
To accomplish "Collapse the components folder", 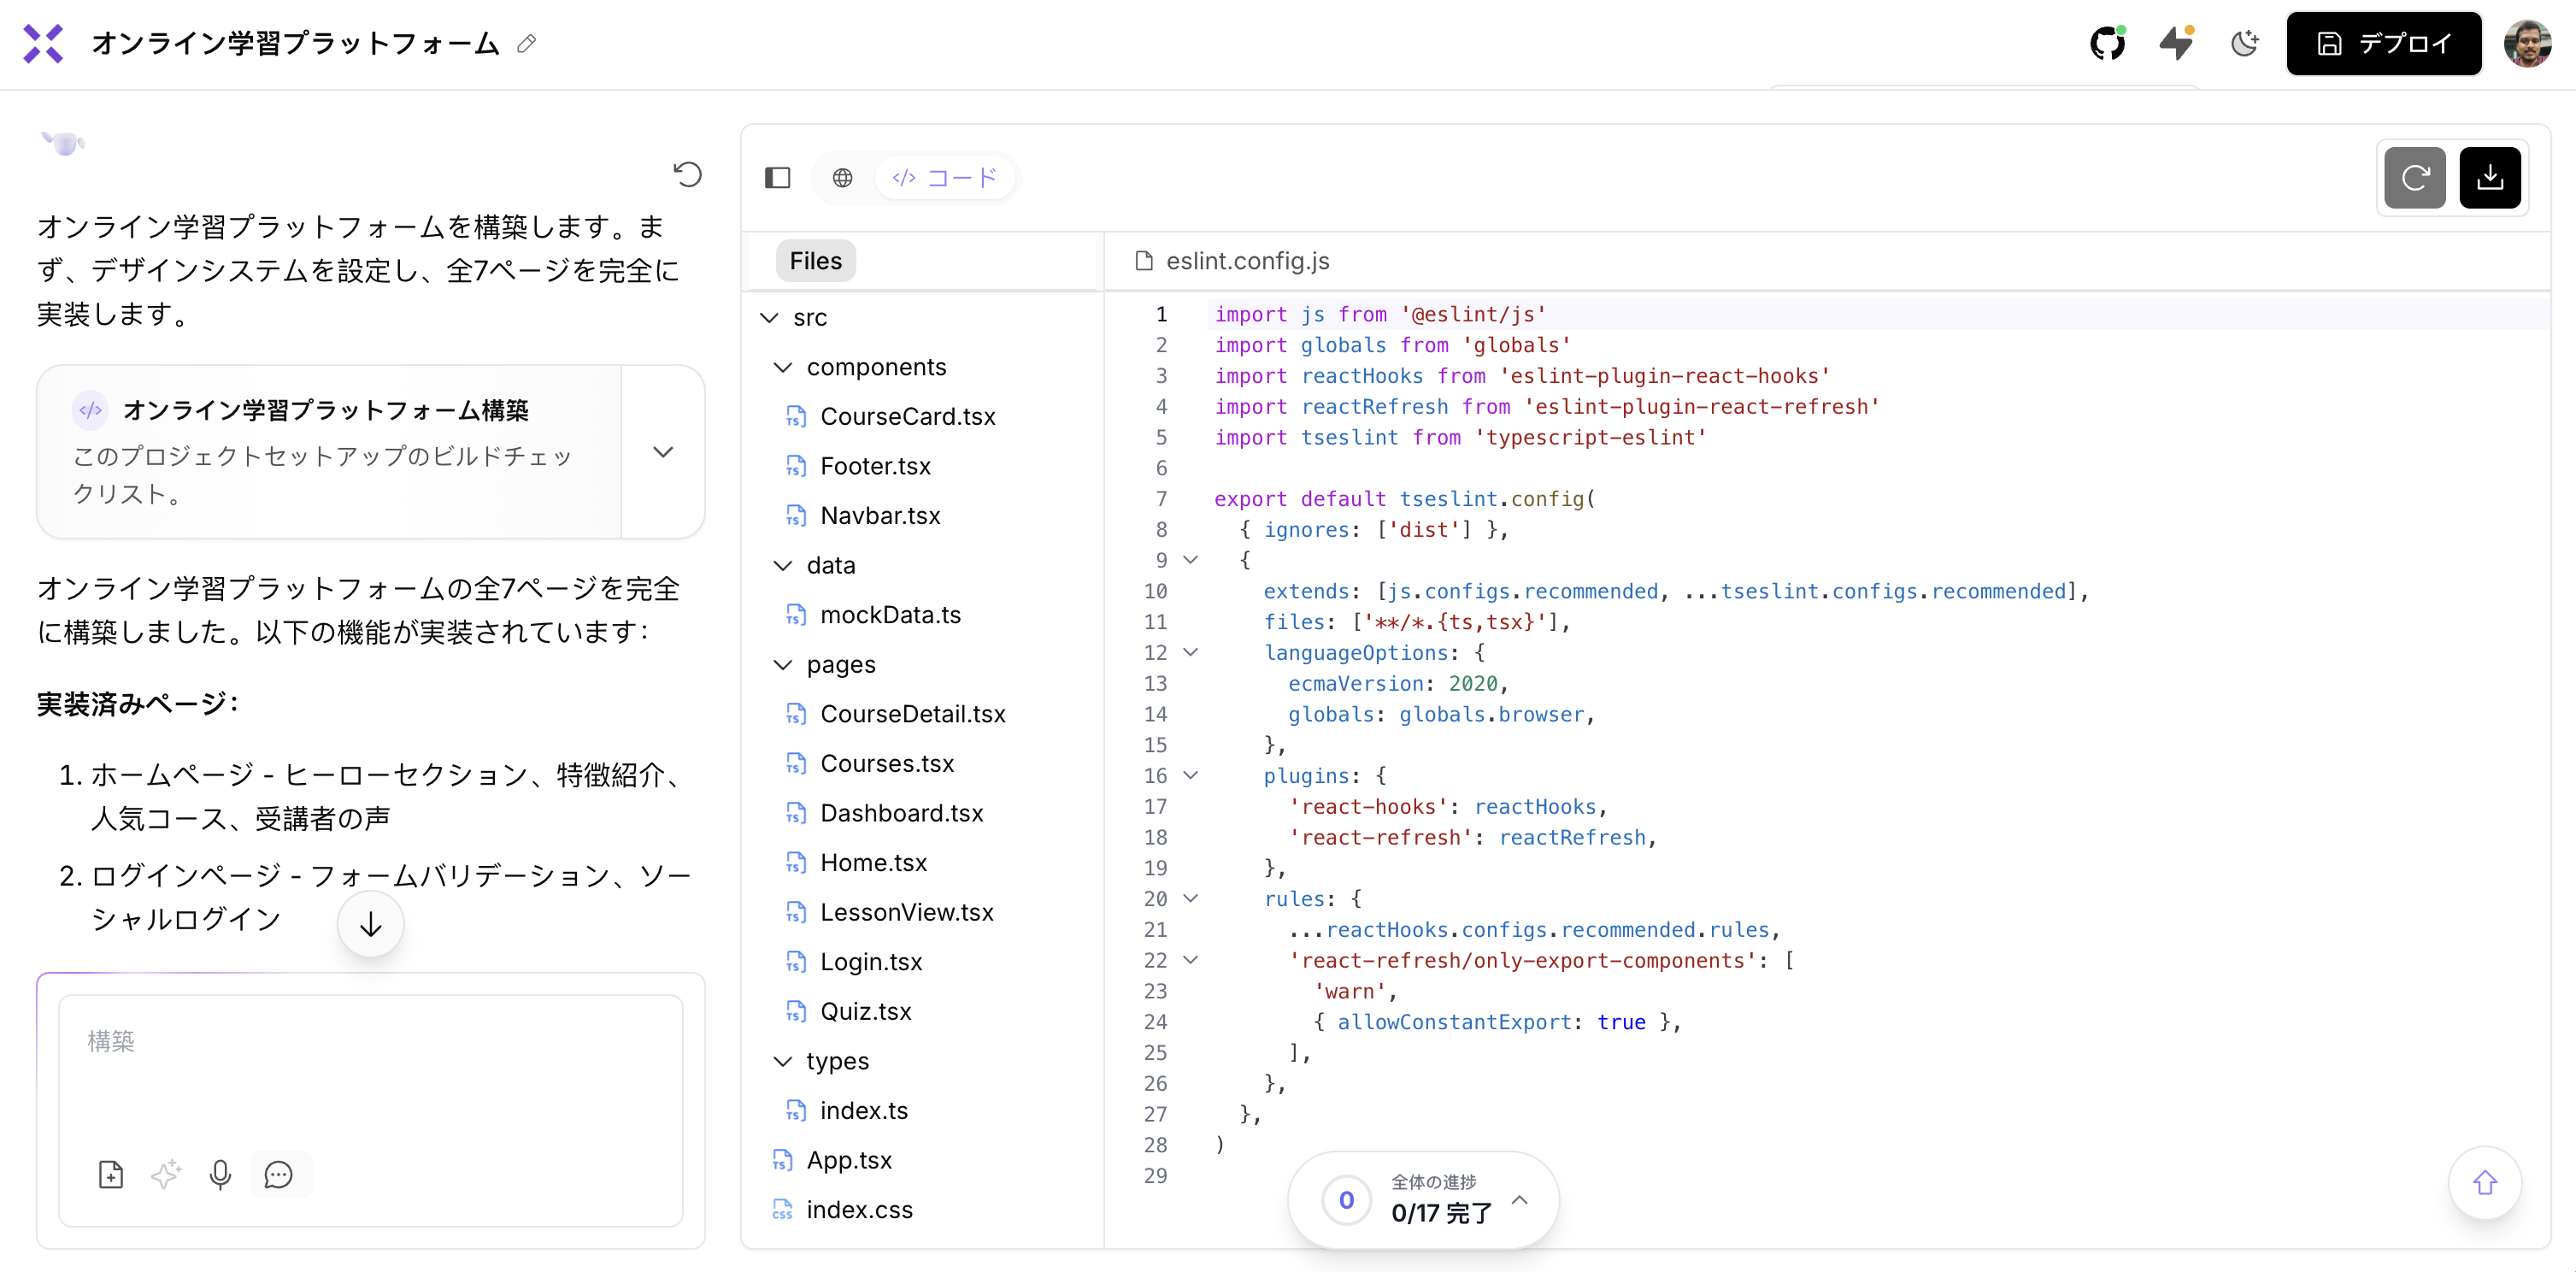I will click(x=783, y=367).
